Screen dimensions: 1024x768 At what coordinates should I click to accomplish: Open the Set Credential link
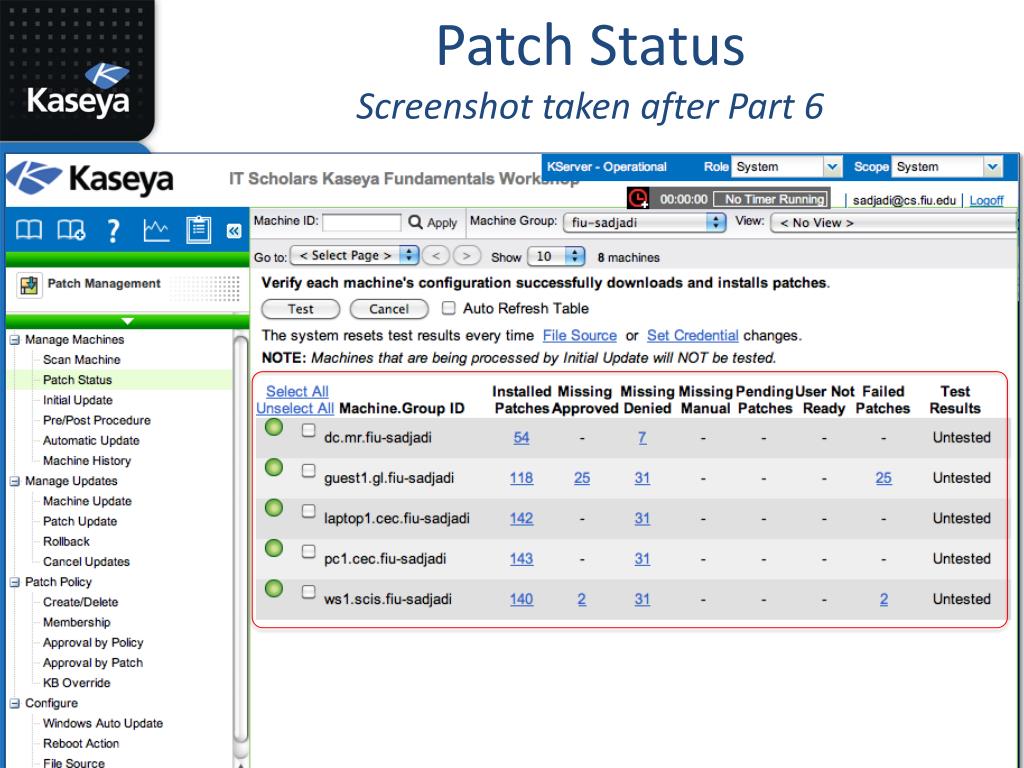coord(693,336)
